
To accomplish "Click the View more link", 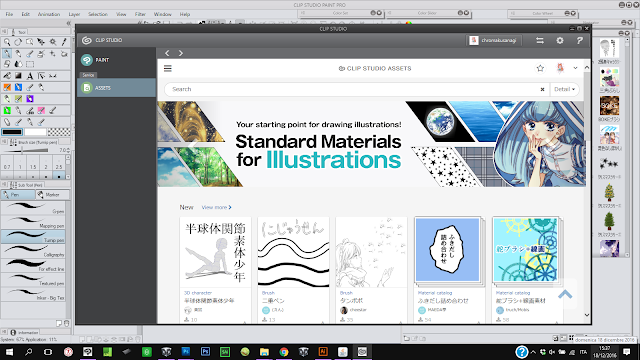I will (216, 207).
